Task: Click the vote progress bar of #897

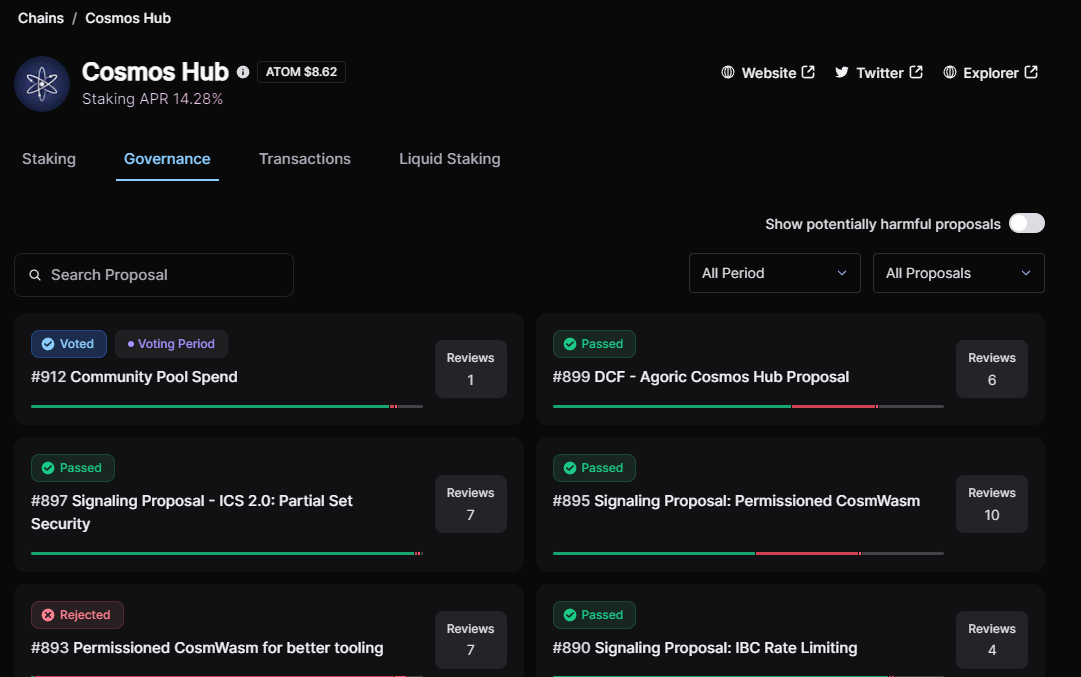Action: 227,554
